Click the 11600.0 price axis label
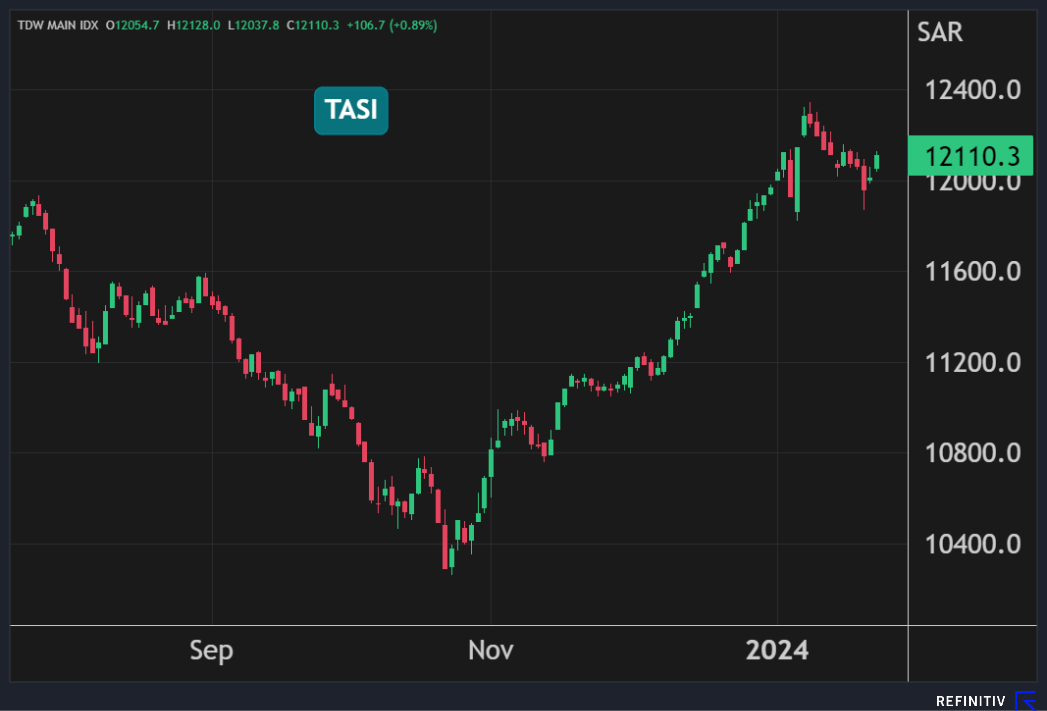Screen dimensions: 1047x711 [x=972, y=272]
